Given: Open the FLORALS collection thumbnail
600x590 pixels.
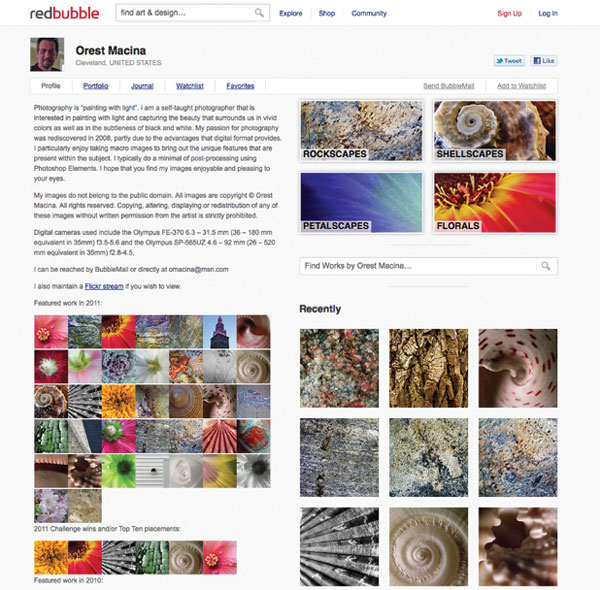Looking at the screenshot, I should point(495,202).
